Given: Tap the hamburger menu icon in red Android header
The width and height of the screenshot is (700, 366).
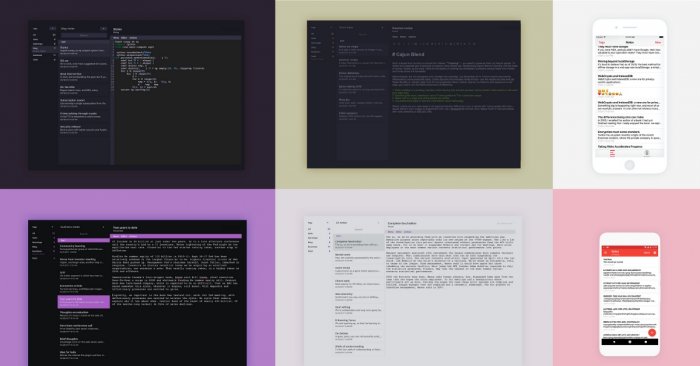Looking at the screenshot, I should tap(606, 252).
